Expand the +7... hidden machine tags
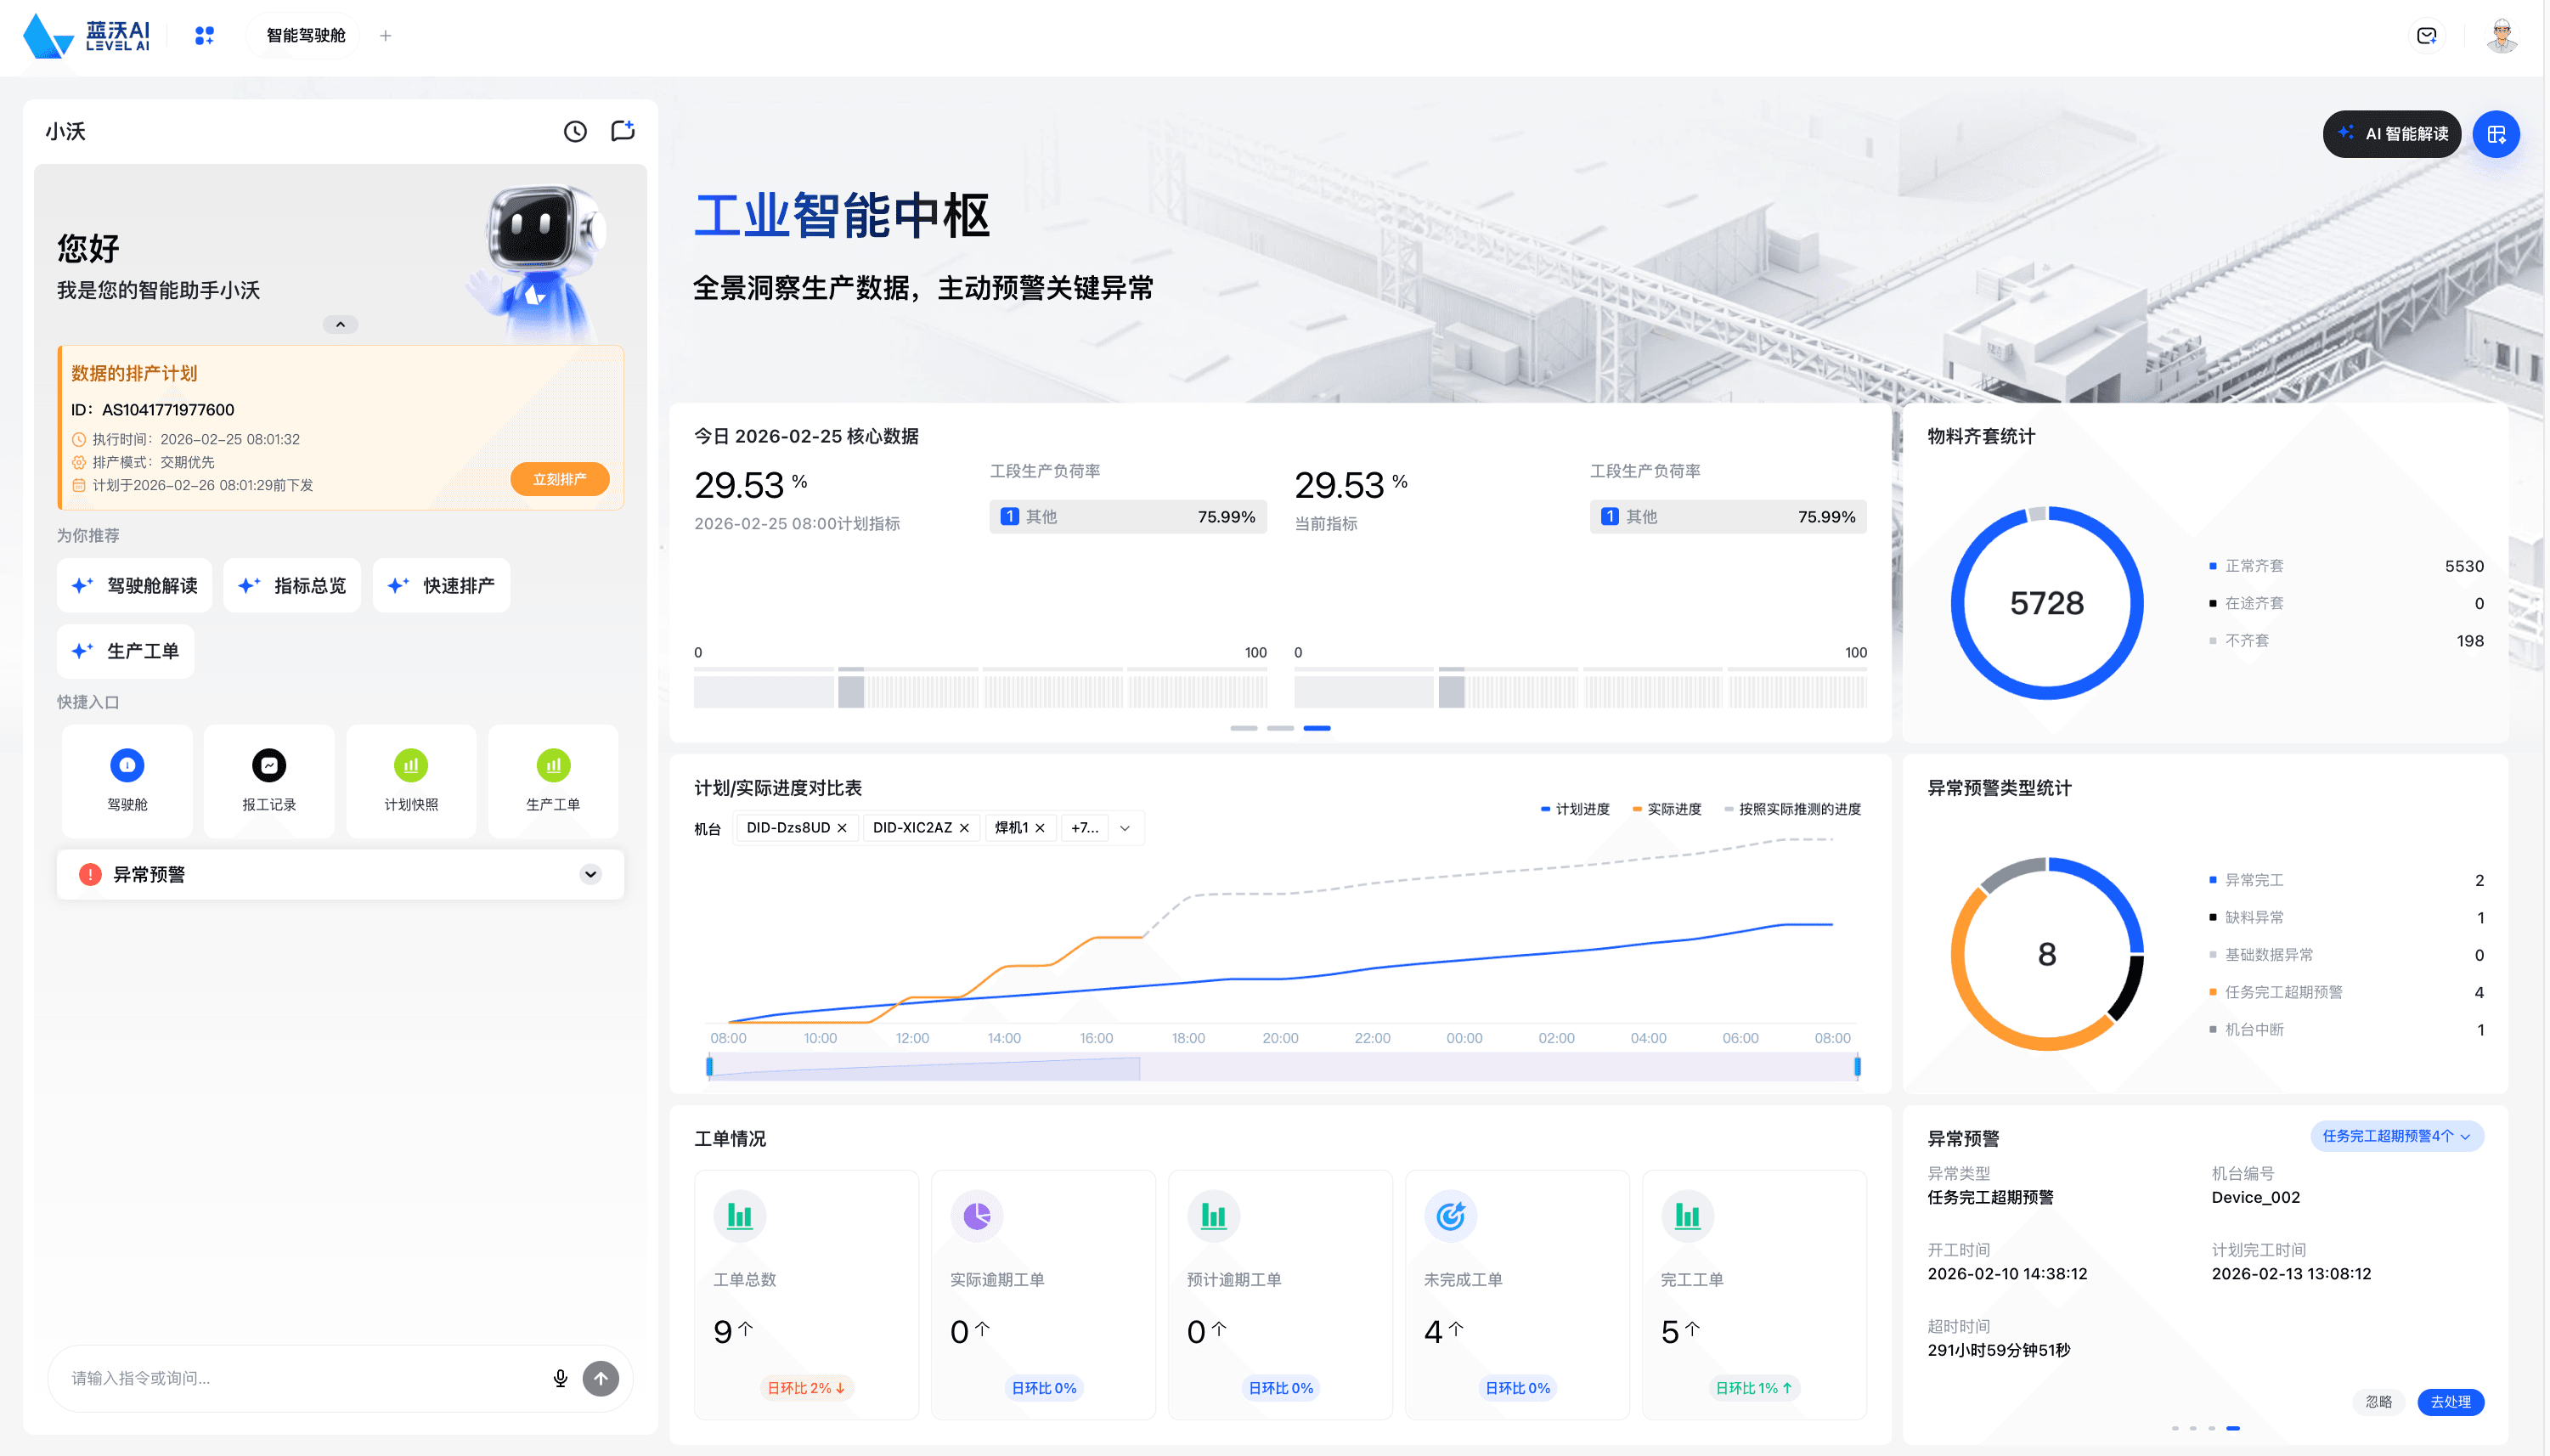Viewport: 2550px width, 1456px height. 1085,828
